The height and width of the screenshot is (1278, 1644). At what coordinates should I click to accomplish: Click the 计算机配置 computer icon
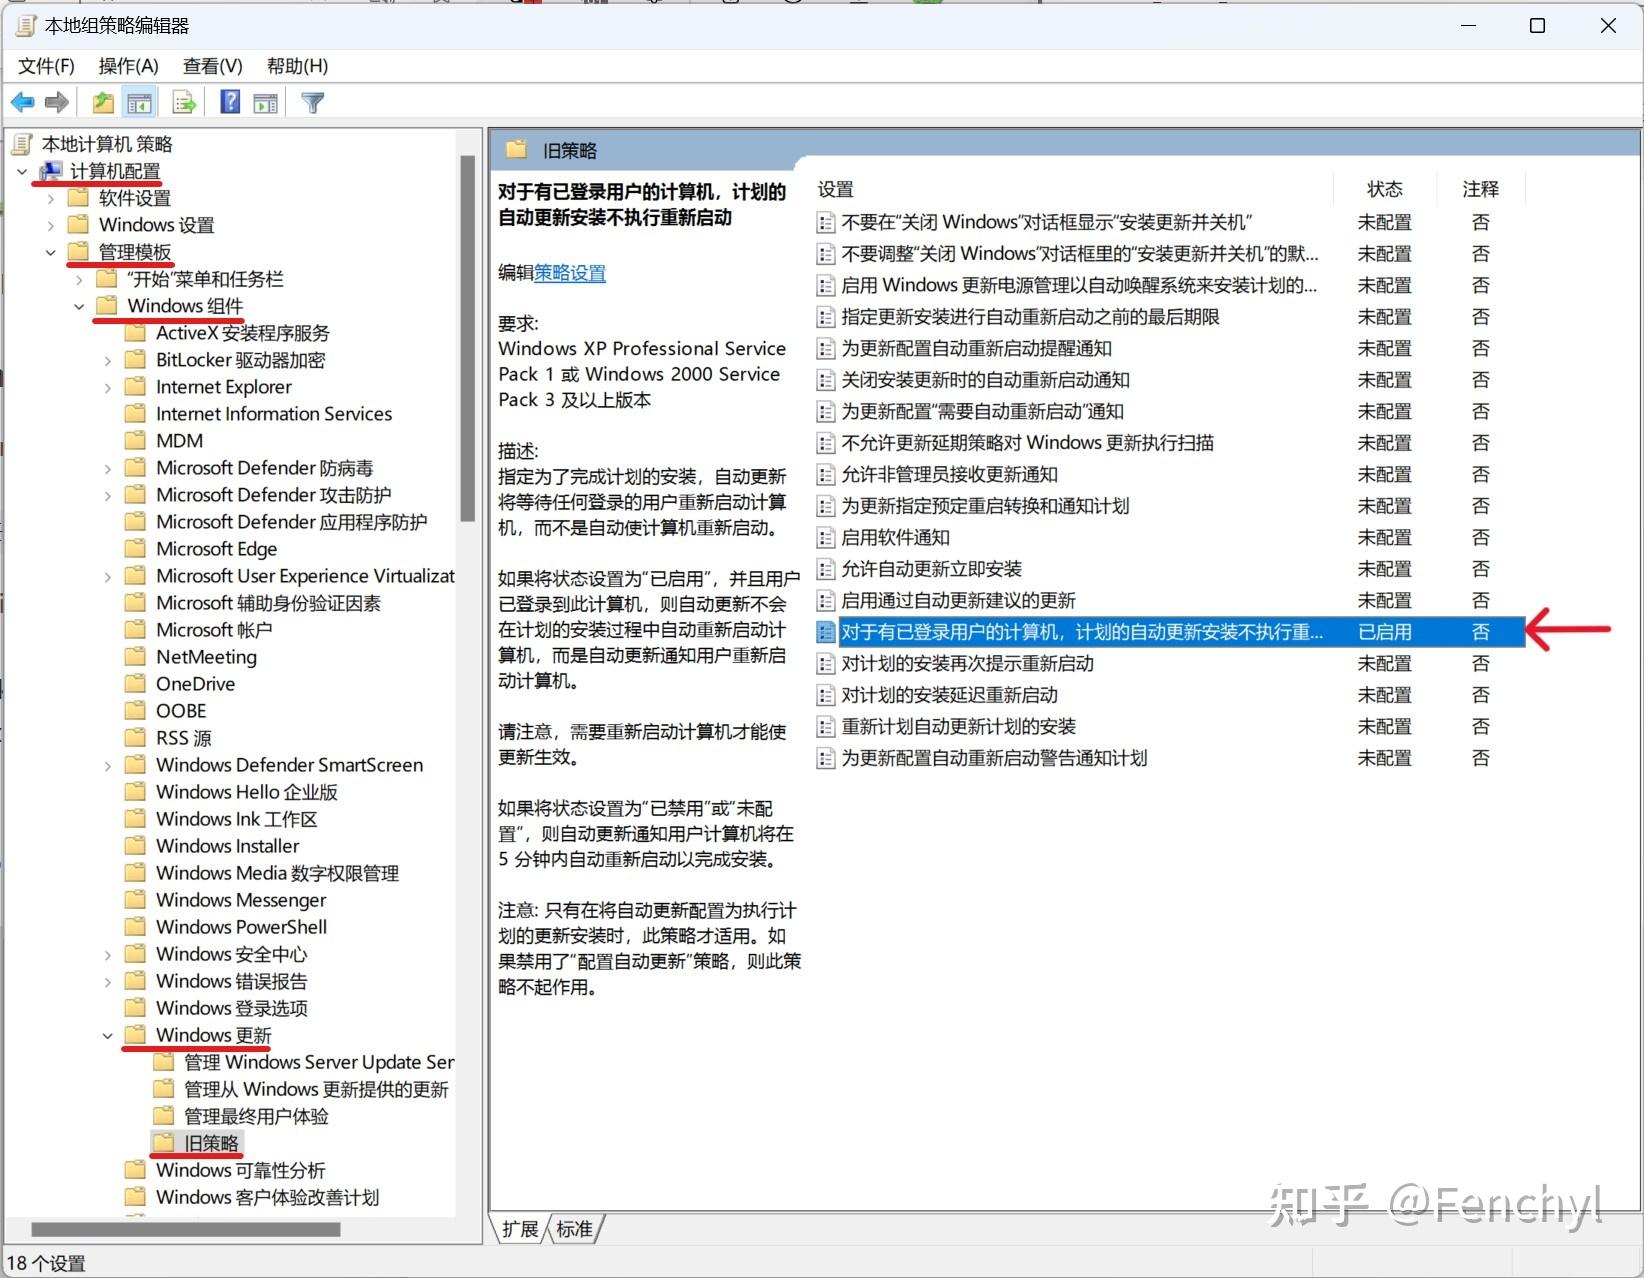coord(50,171)
